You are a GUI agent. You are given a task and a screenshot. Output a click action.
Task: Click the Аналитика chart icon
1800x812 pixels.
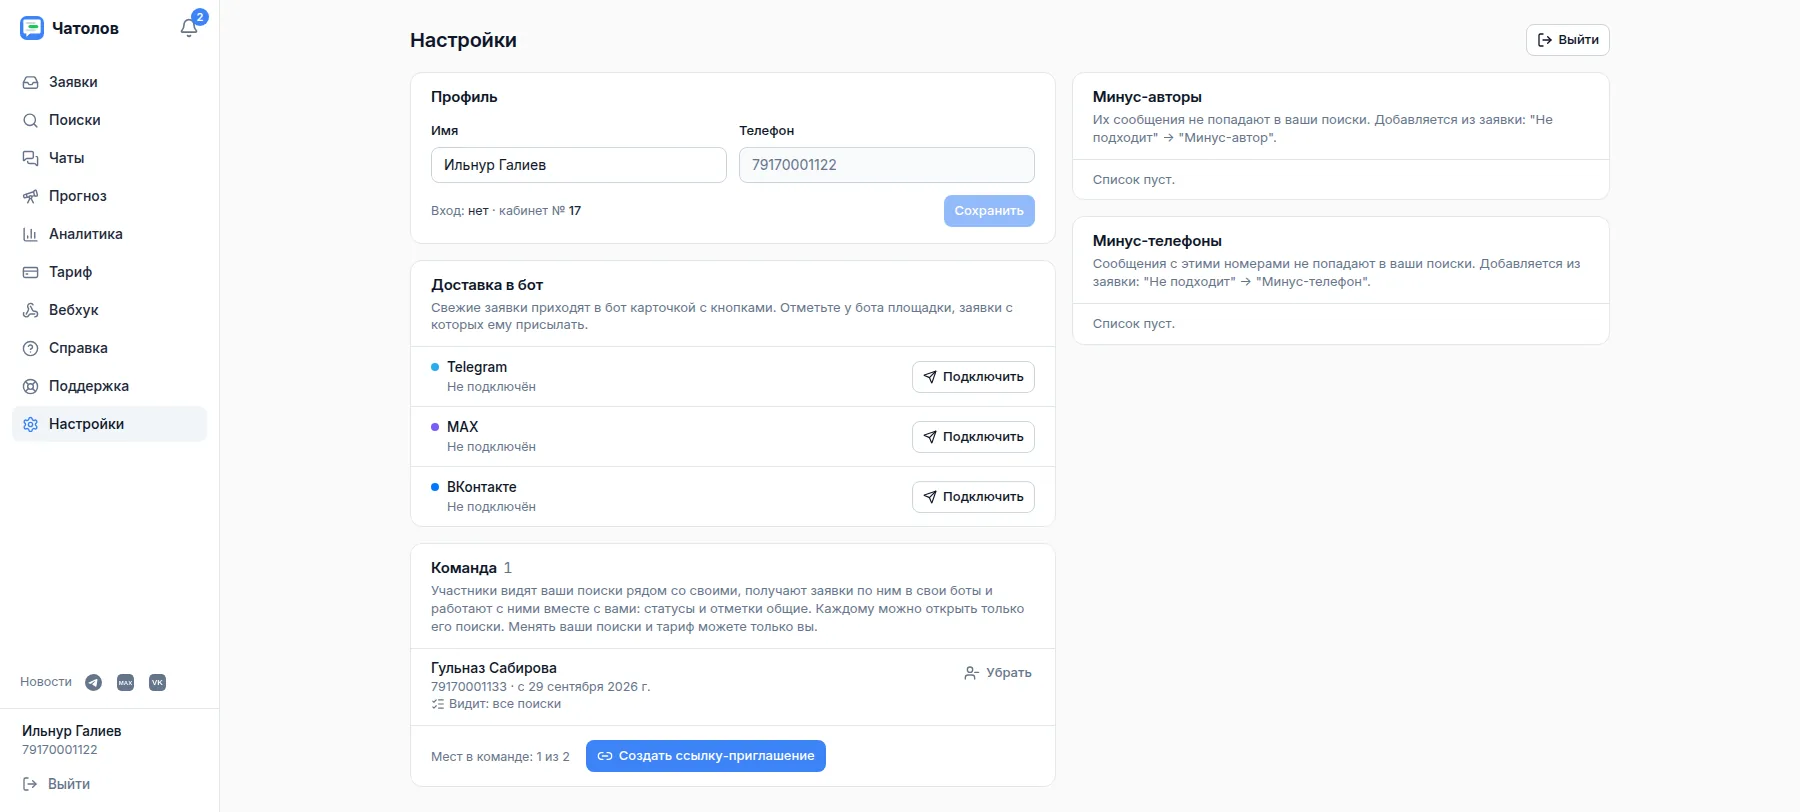(x=30, y=234)
